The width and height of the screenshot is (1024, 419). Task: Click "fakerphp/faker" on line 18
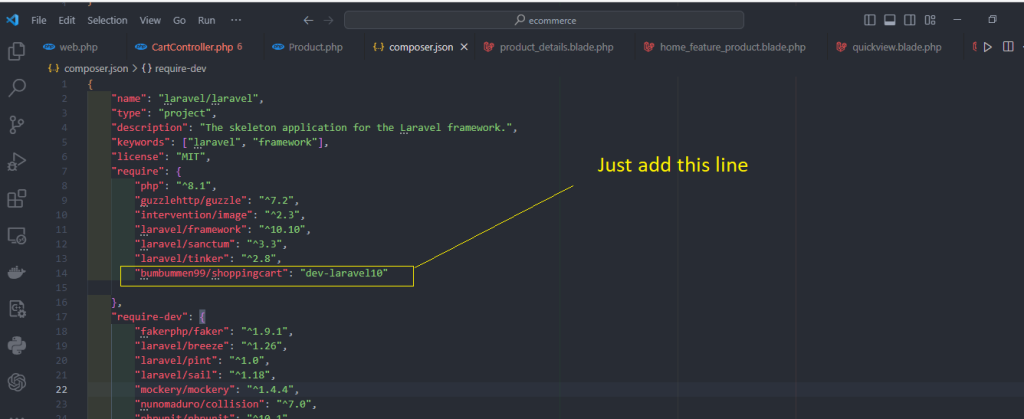point(183,332)
